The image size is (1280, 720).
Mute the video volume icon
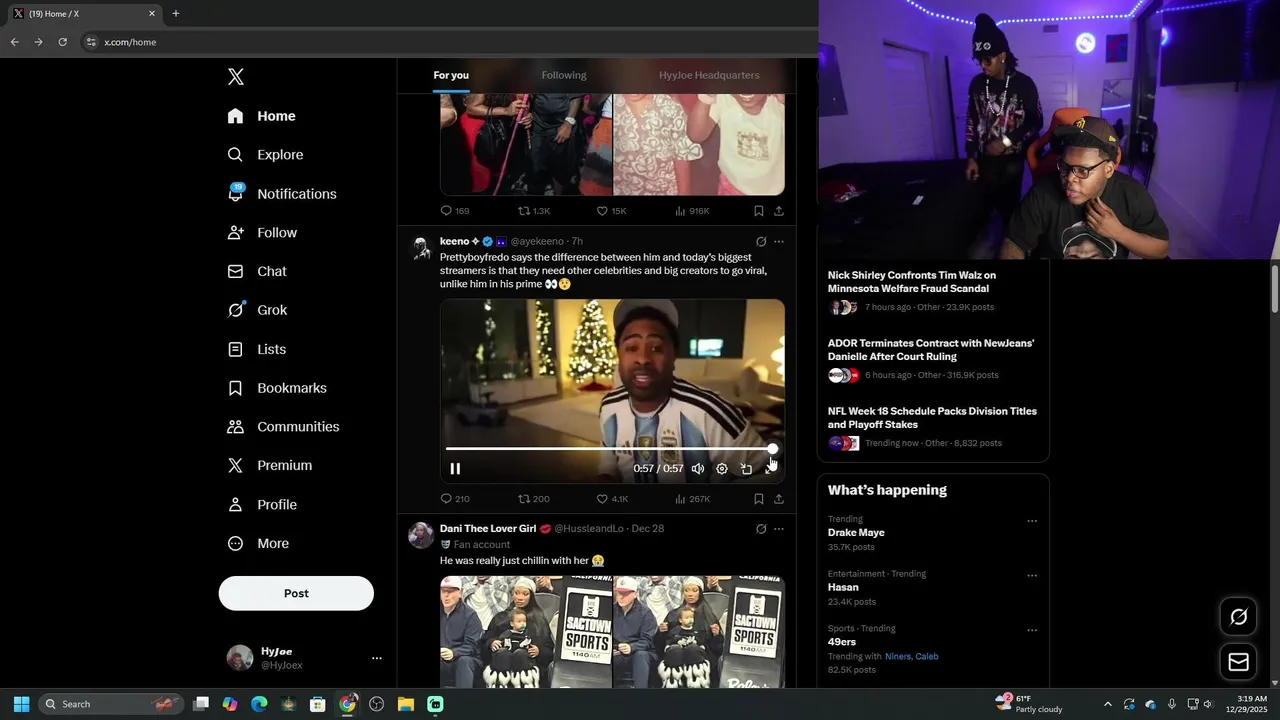[698, 469]
